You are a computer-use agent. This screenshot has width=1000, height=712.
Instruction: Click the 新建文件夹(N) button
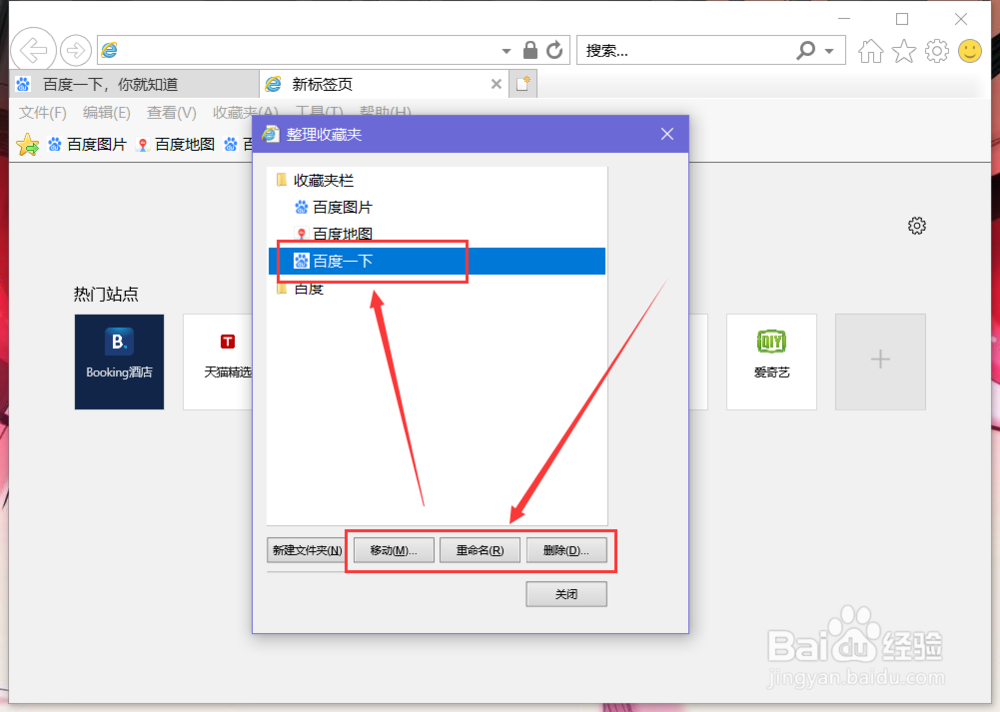coord(307,550)
